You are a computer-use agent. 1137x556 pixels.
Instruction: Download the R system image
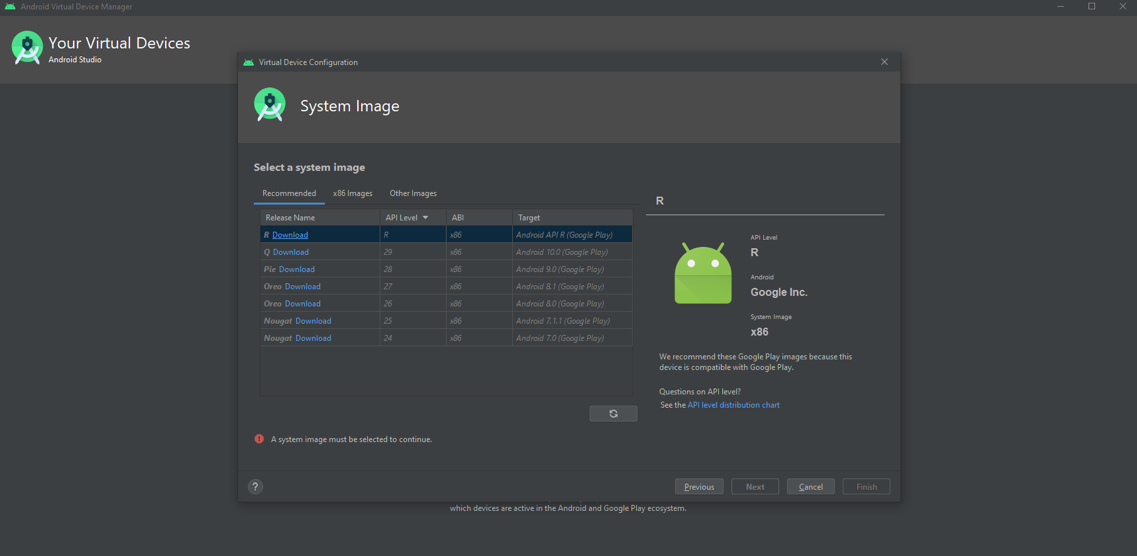click(290, 235)
